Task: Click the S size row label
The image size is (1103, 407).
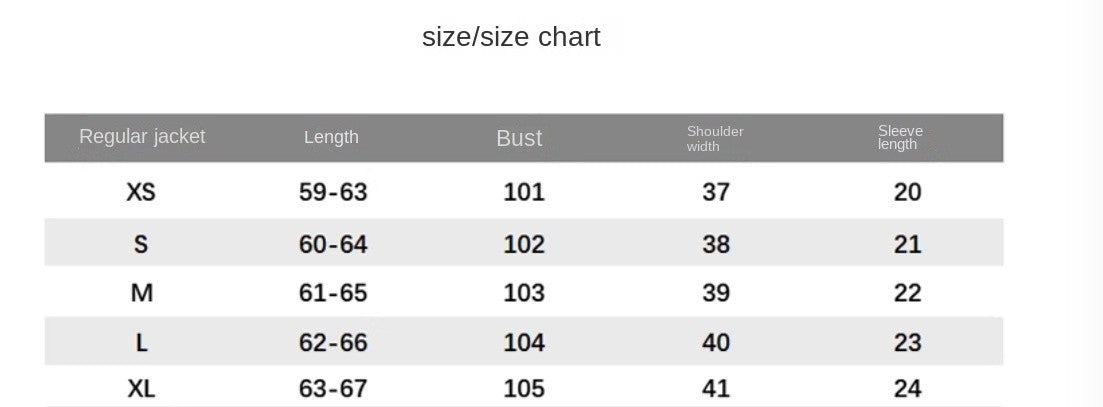Action: tap(141, 244)
